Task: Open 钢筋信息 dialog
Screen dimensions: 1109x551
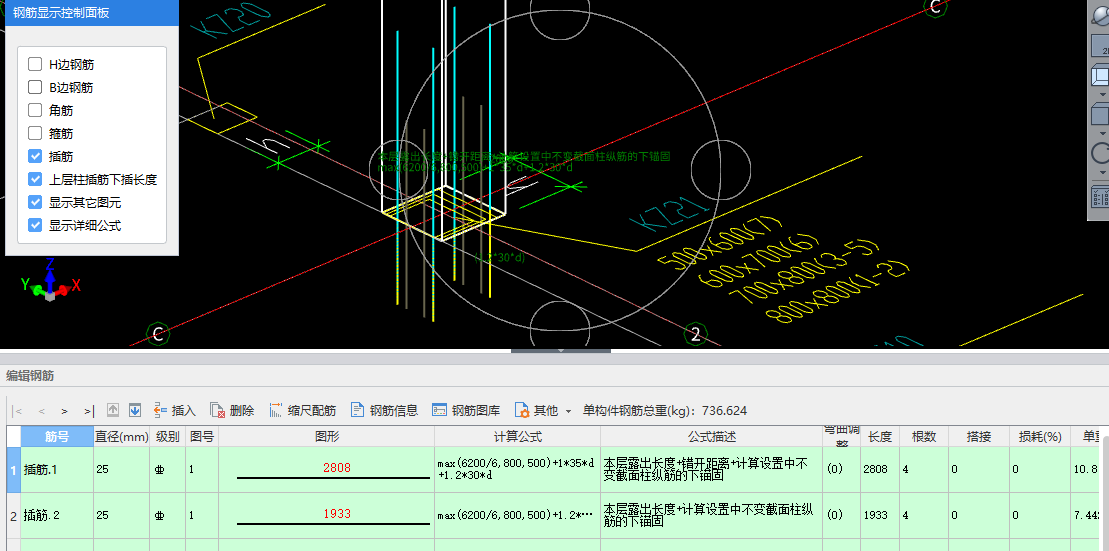Action: point(384,410)
